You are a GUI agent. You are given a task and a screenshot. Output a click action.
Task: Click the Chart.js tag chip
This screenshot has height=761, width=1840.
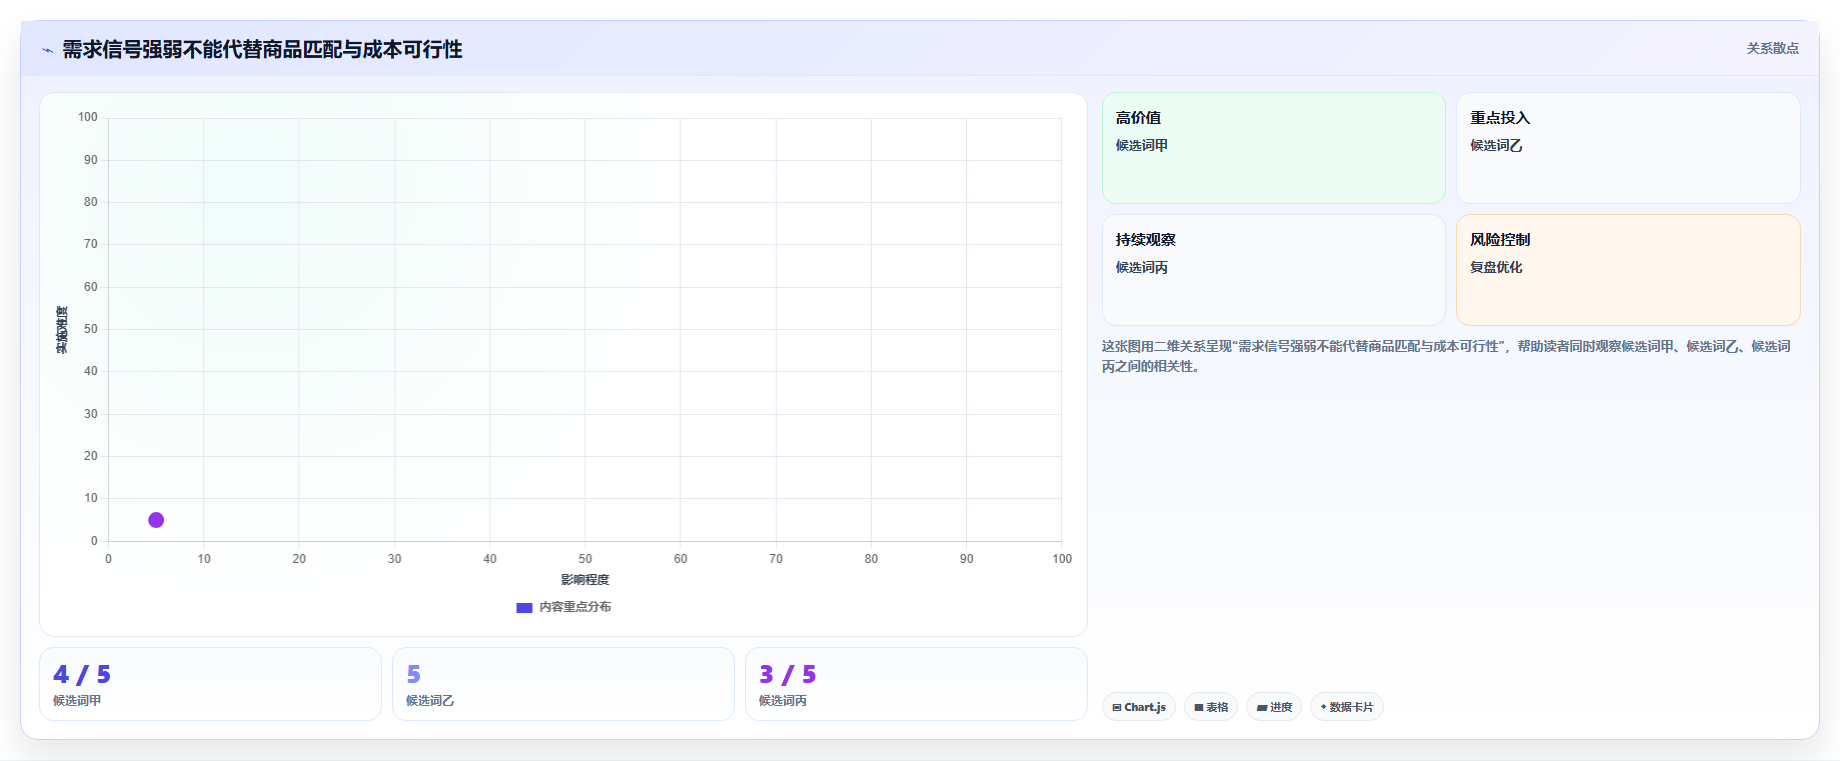pos(1139,707)
